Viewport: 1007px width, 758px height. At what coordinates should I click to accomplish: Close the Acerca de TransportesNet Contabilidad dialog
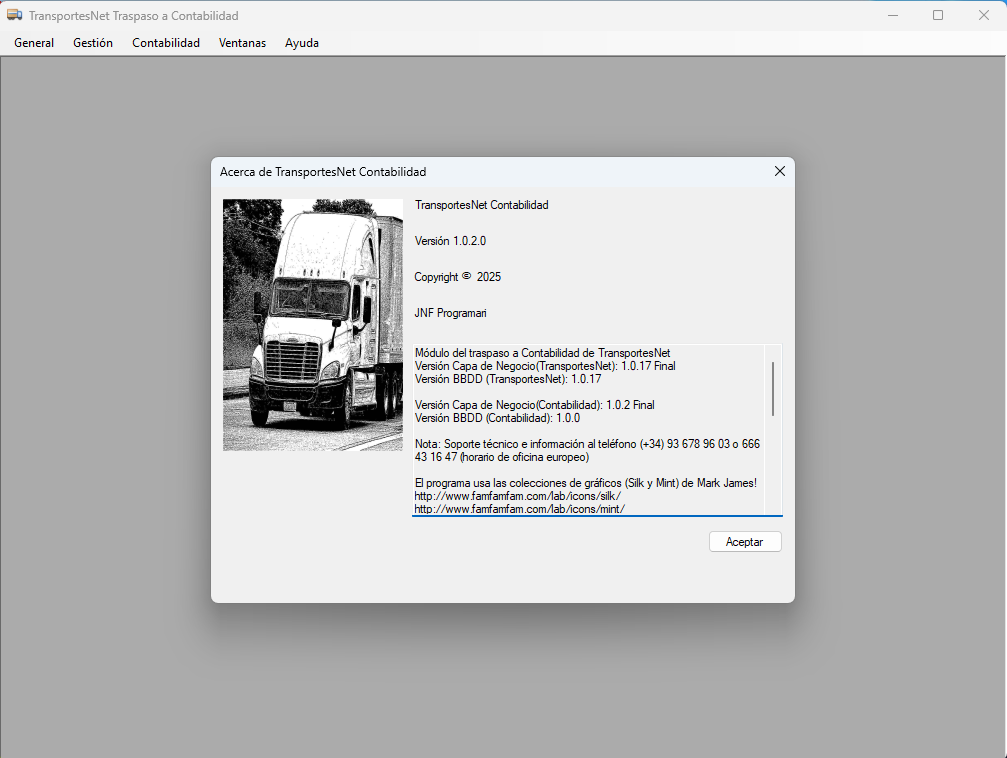tap(779, 171)
